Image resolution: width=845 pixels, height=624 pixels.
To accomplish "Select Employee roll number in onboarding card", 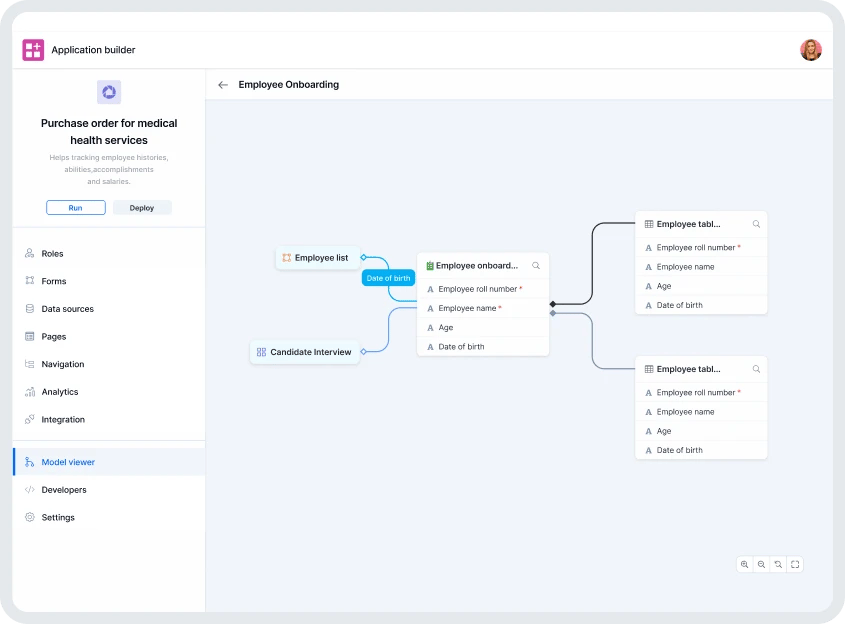I will coord(483,289).
